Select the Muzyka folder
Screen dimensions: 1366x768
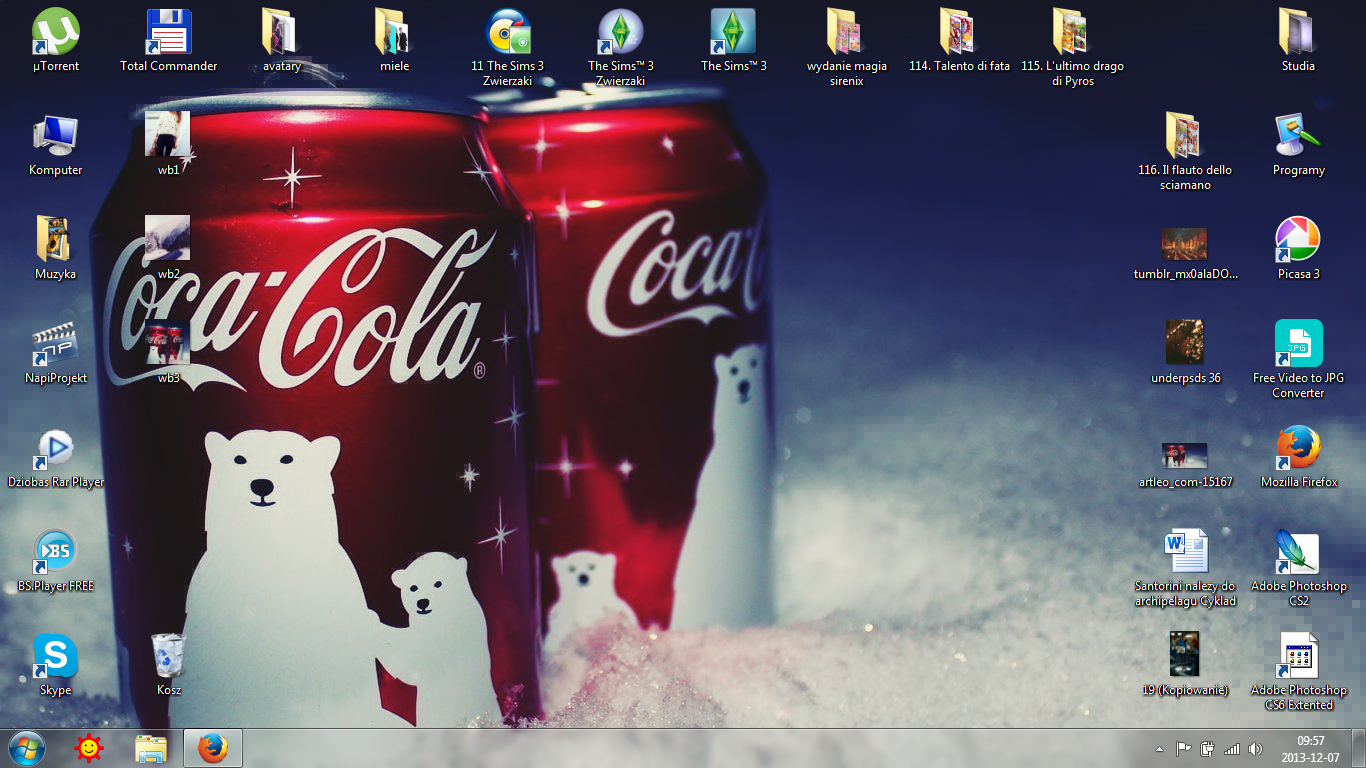[x=56, y=248]
